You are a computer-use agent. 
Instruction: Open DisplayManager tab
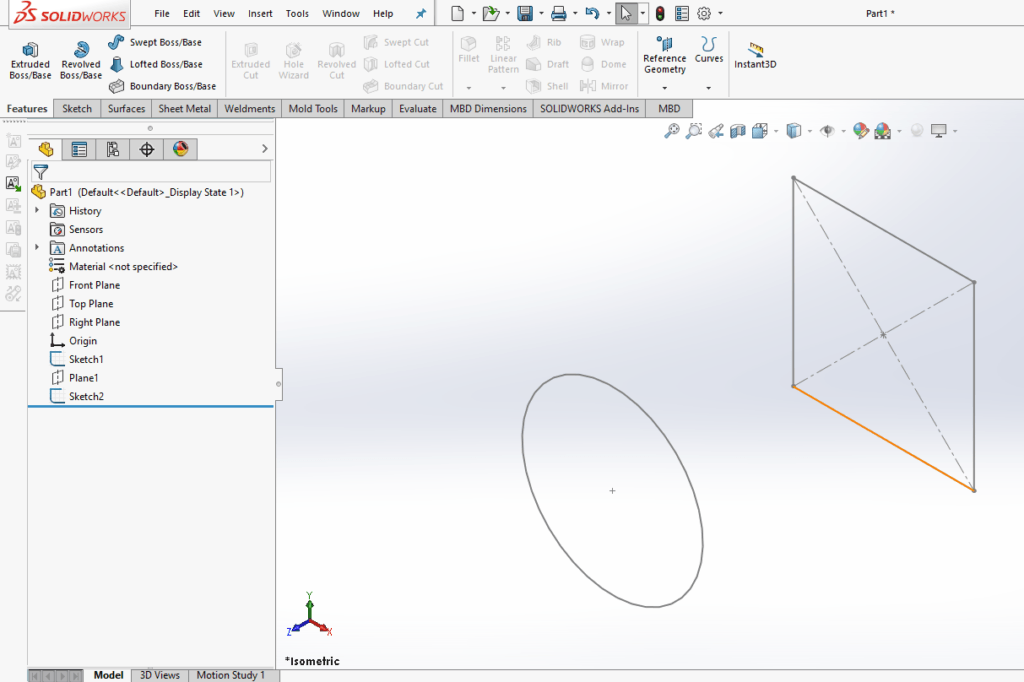click(x=181, y=150)
